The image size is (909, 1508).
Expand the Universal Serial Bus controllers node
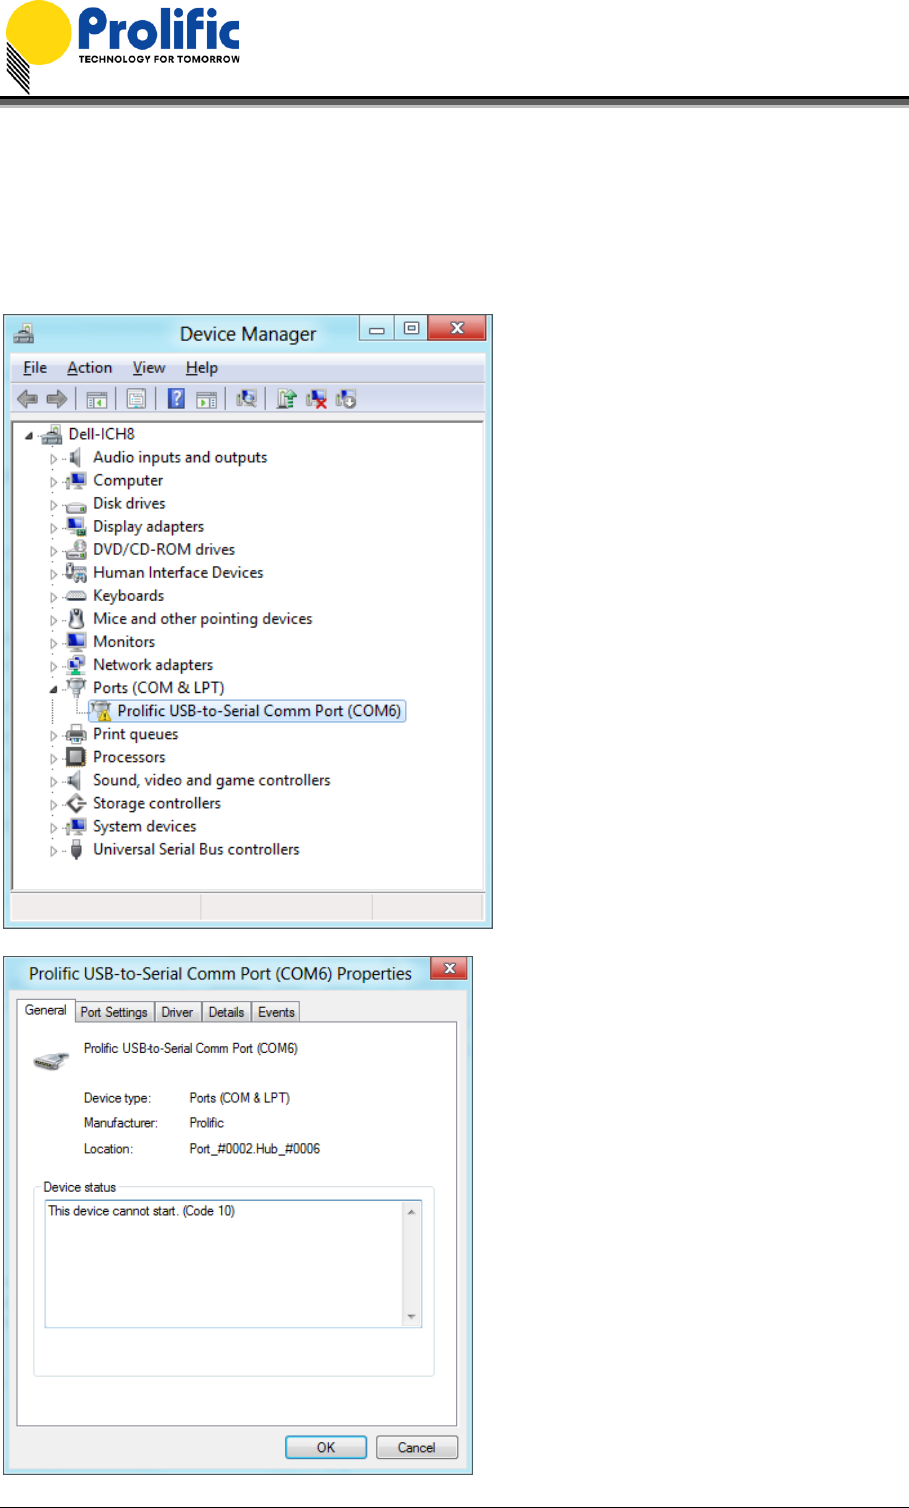pyautogui.click(x=54, y=851)
